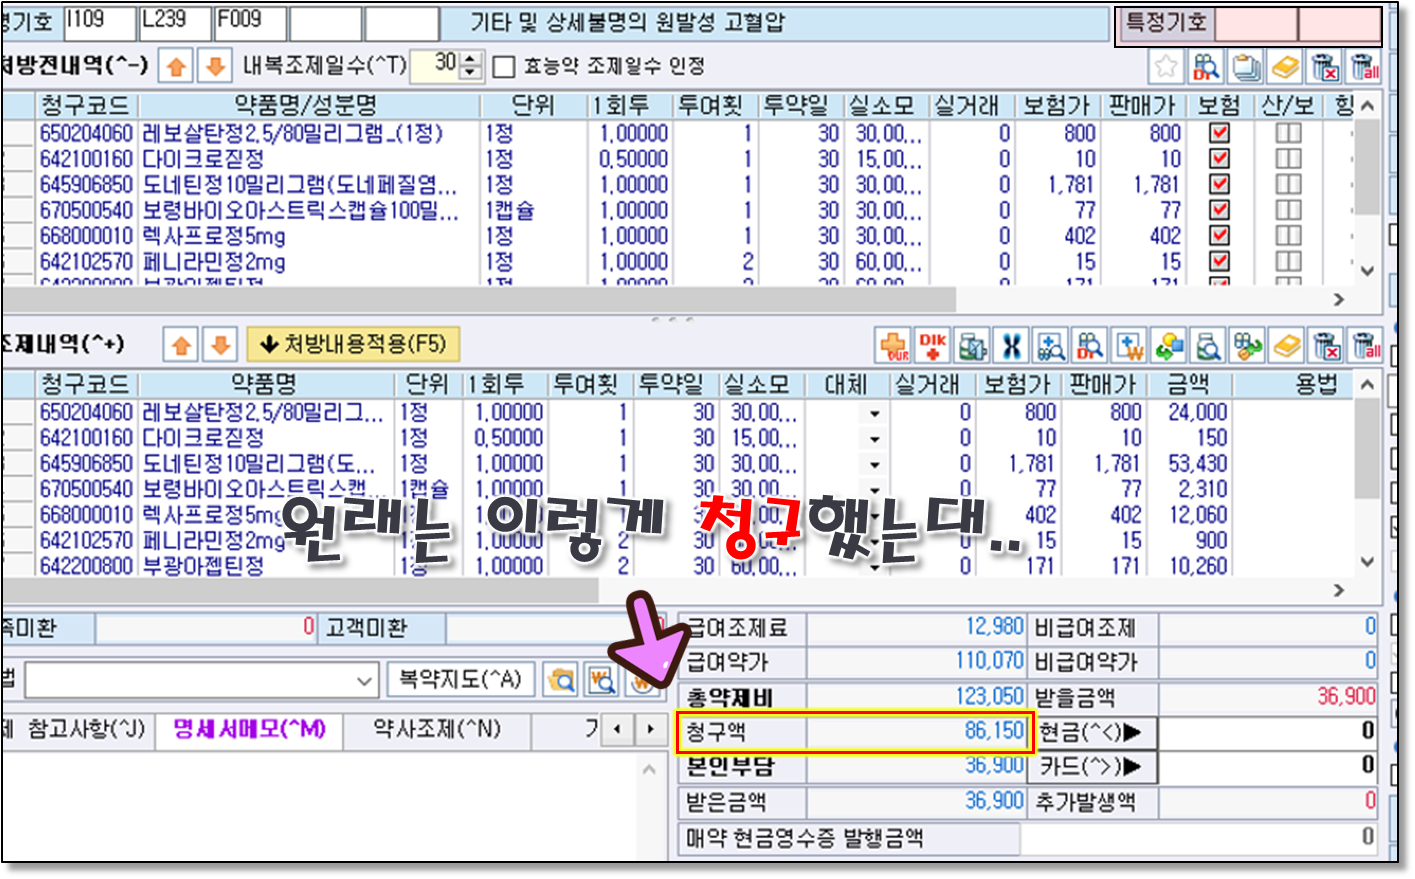Open 대체 dropdown for 다이크로짇정 row
Image resolution: width=1415 pixels, height=879 pixels.
(x=874, y=439)
